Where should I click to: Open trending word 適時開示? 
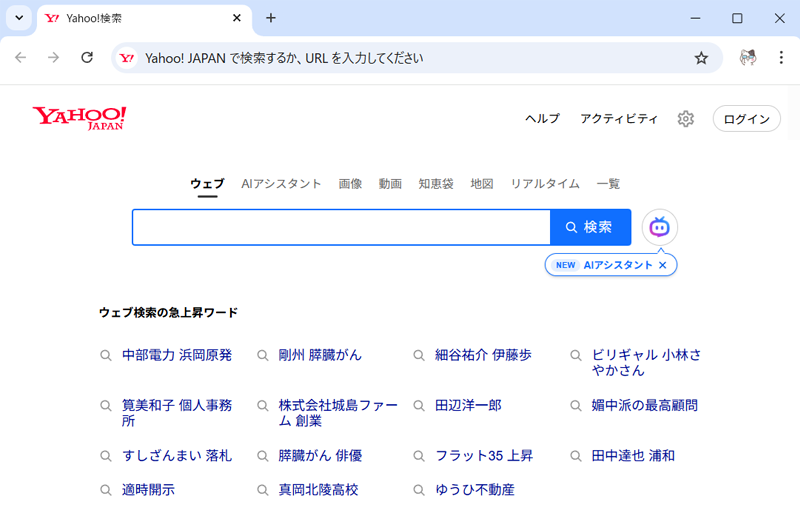(148, 490)
